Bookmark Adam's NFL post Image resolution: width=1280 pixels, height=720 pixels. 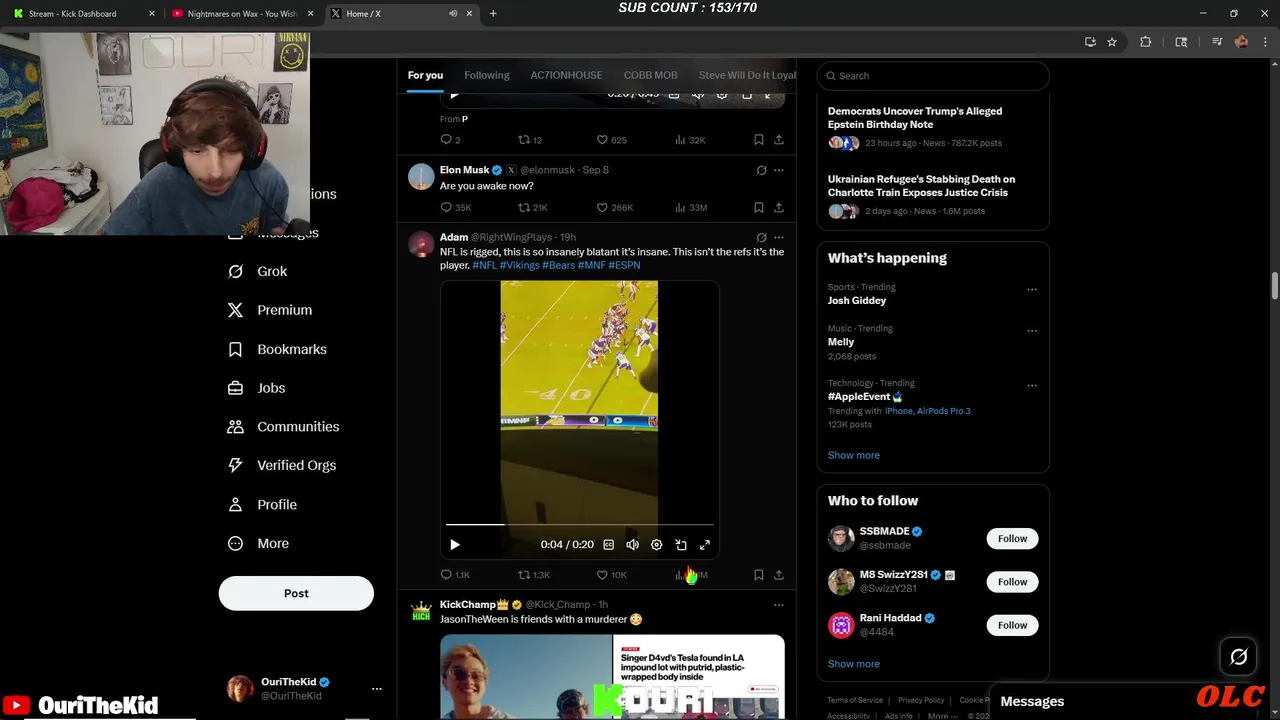pyautogui.click(x=759, y=575)
